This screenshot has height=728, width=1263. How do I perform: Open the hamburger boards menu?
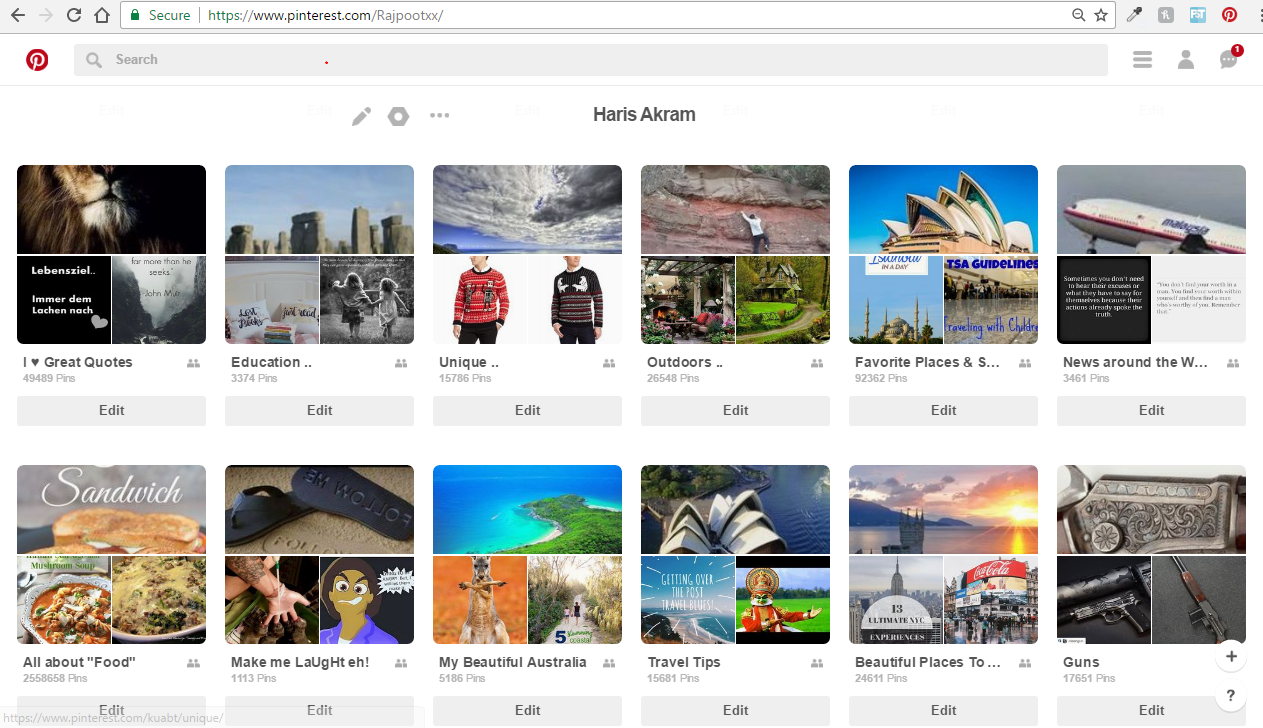(1142, 59)
